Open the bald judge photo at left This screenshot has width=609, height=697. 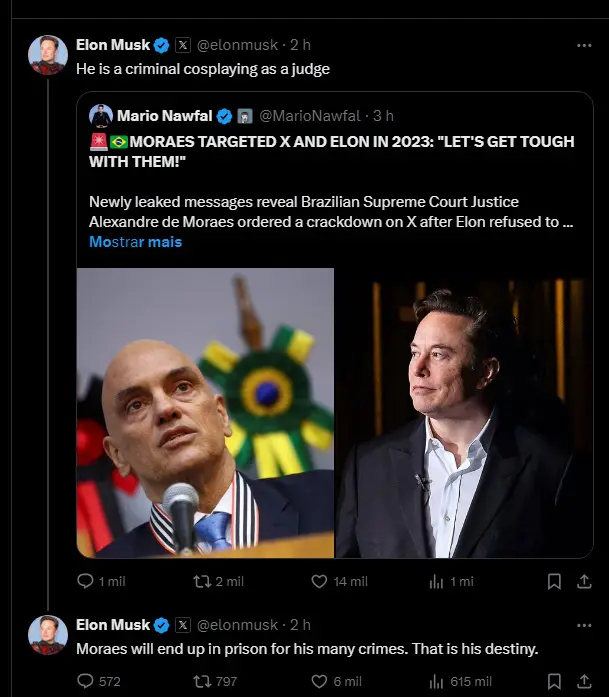coord(205,412)
